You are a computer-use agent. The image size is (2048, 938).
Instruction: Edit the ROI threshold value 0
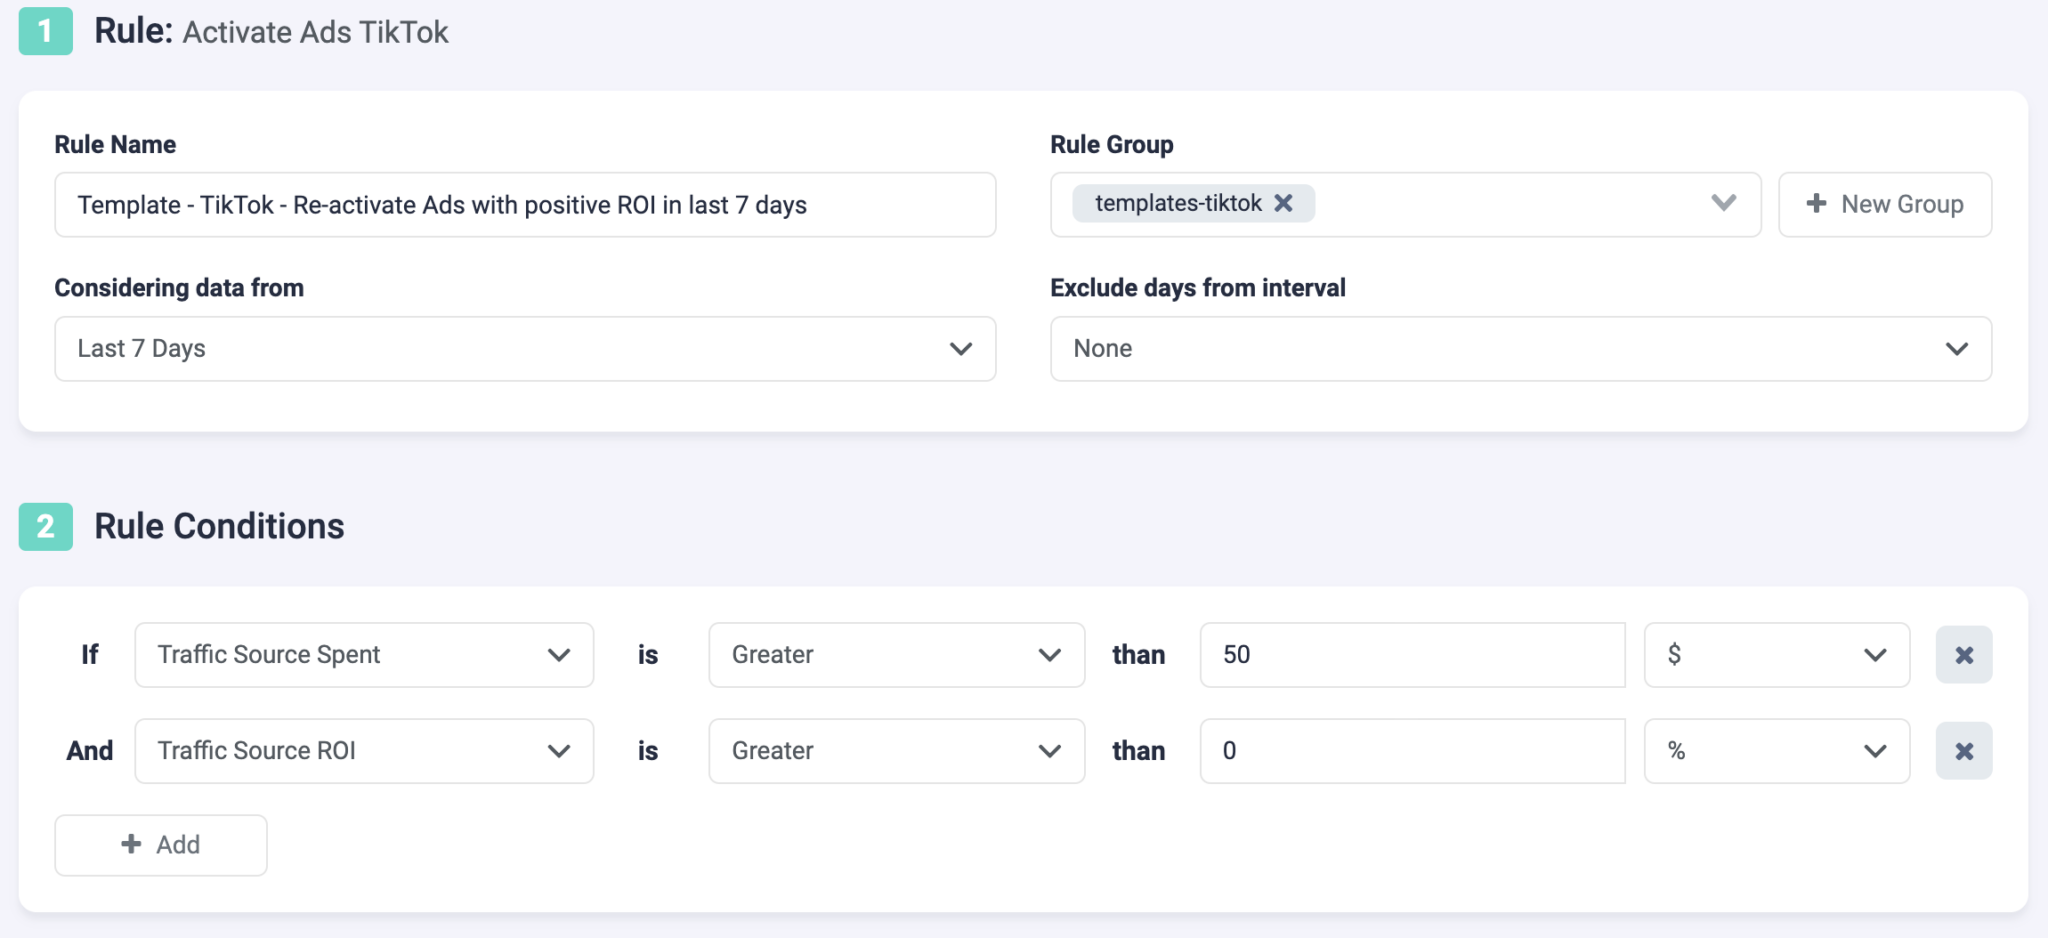click(1411, 751)
